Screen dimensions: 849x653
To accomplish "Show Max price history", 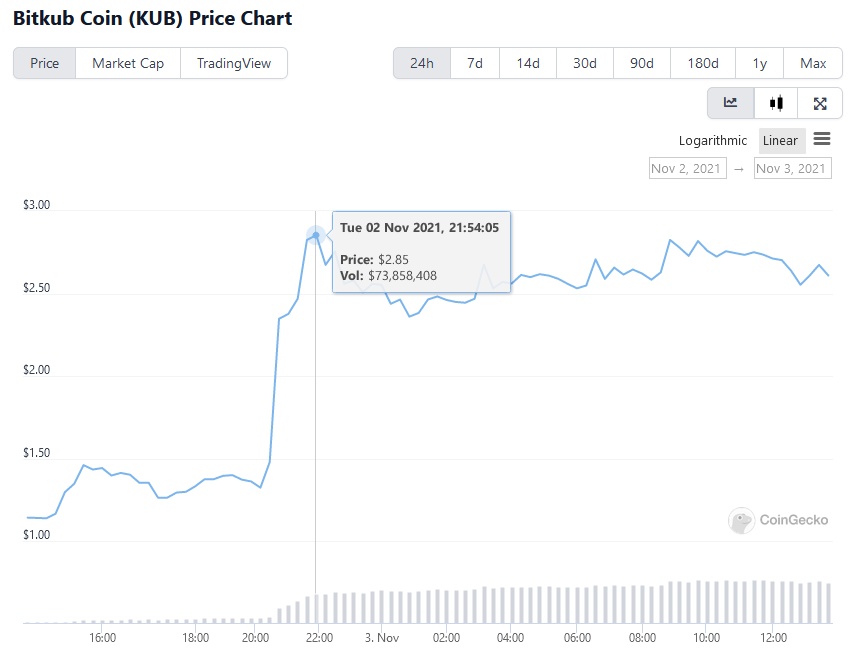I will click(813, 63).
